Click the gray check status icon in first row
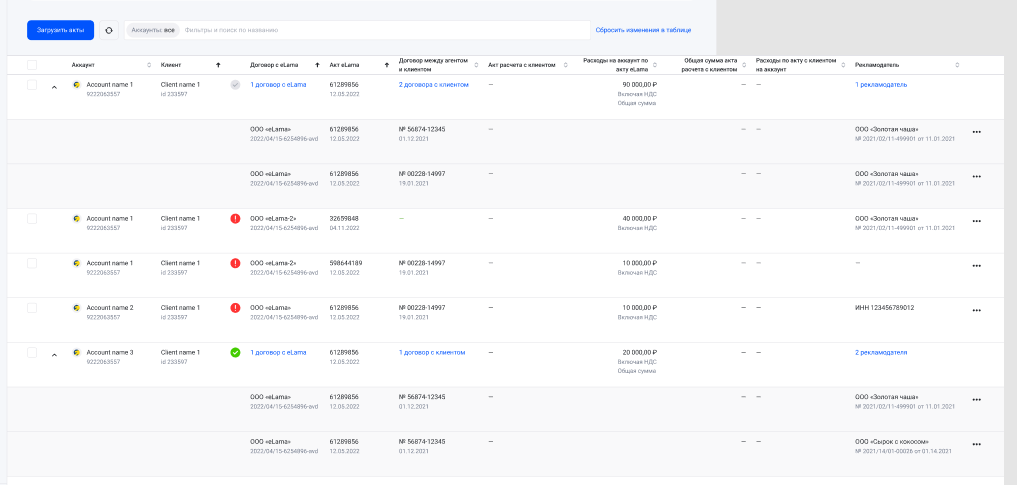 pos(235,85)
